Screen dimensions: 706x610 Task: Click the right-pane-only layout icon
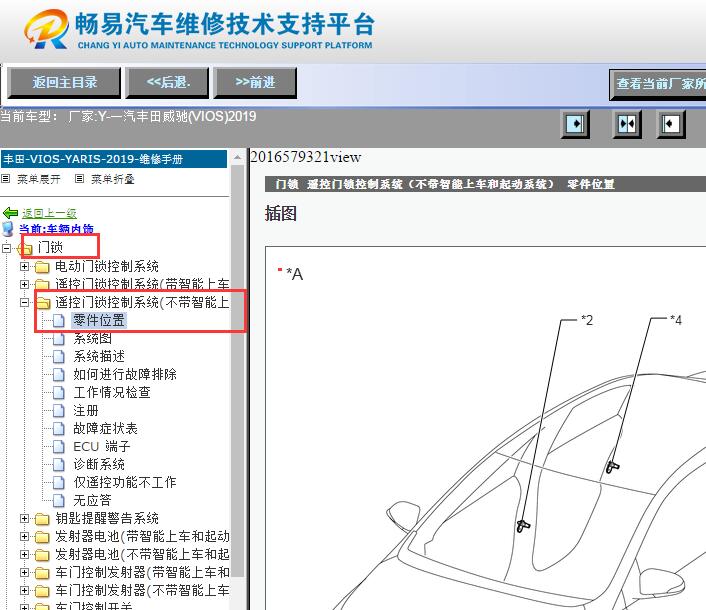671,124
